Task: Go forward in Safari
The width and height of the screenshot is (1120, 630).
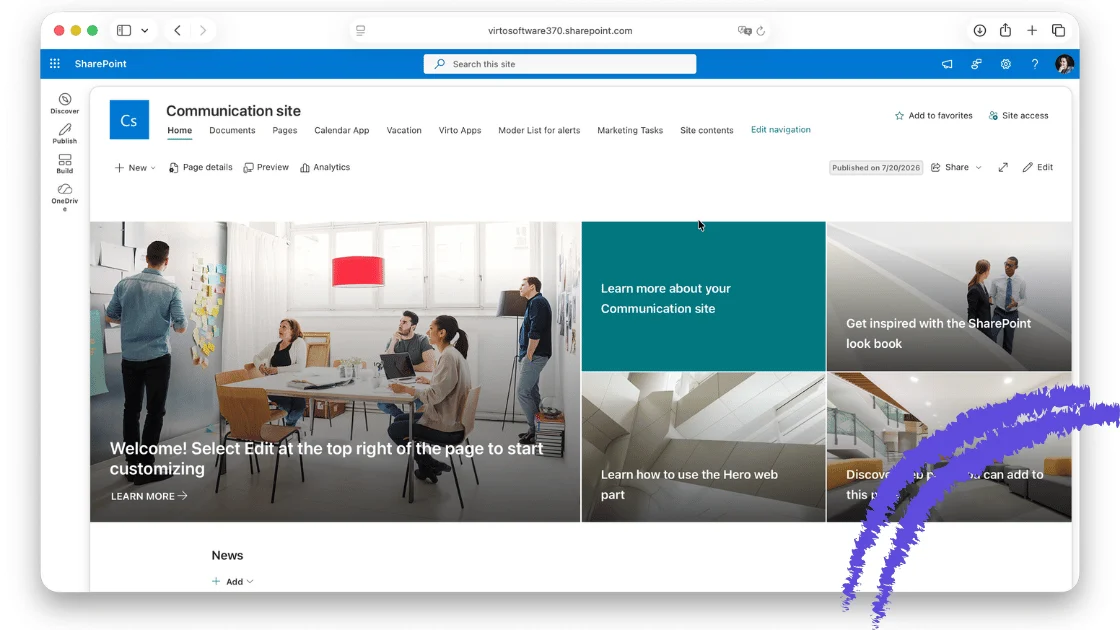Action: tap(203, 31)
